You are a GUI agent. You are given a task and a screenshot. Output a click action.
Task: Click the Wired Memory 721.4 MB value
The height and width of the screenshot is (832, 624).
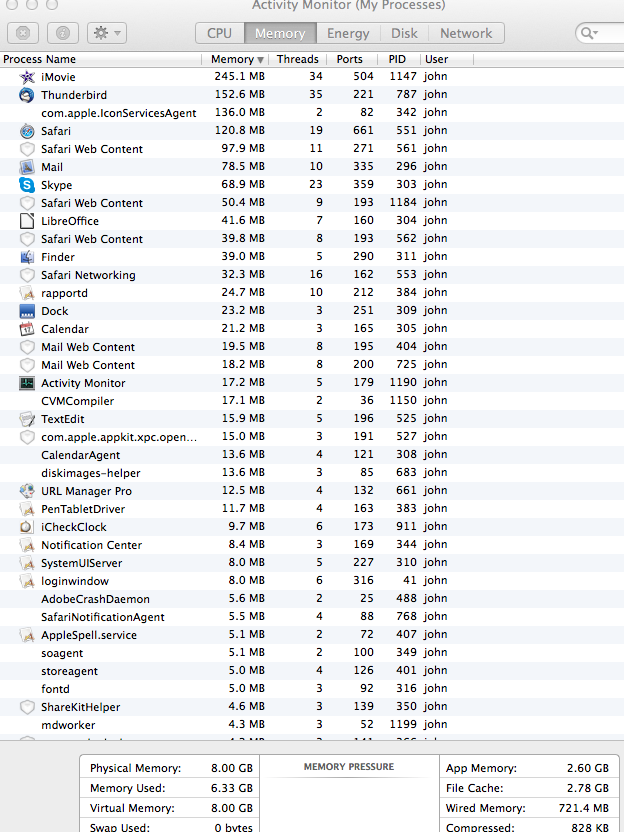click(x=583, y=809)
